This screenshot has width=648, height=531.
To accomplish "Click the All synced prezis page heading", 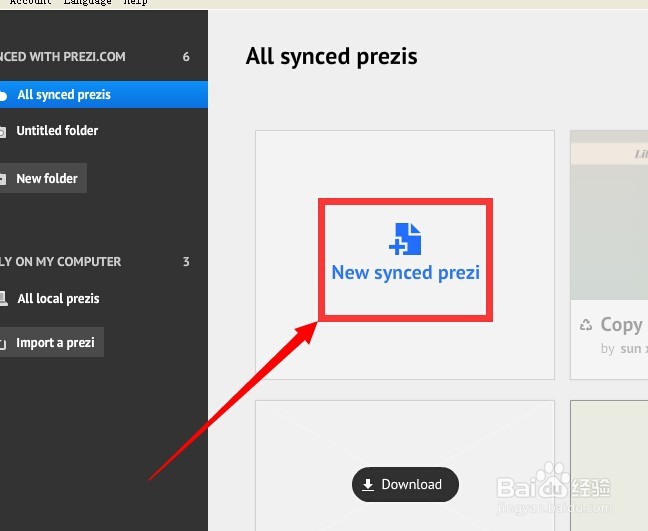I will point(331,56).
